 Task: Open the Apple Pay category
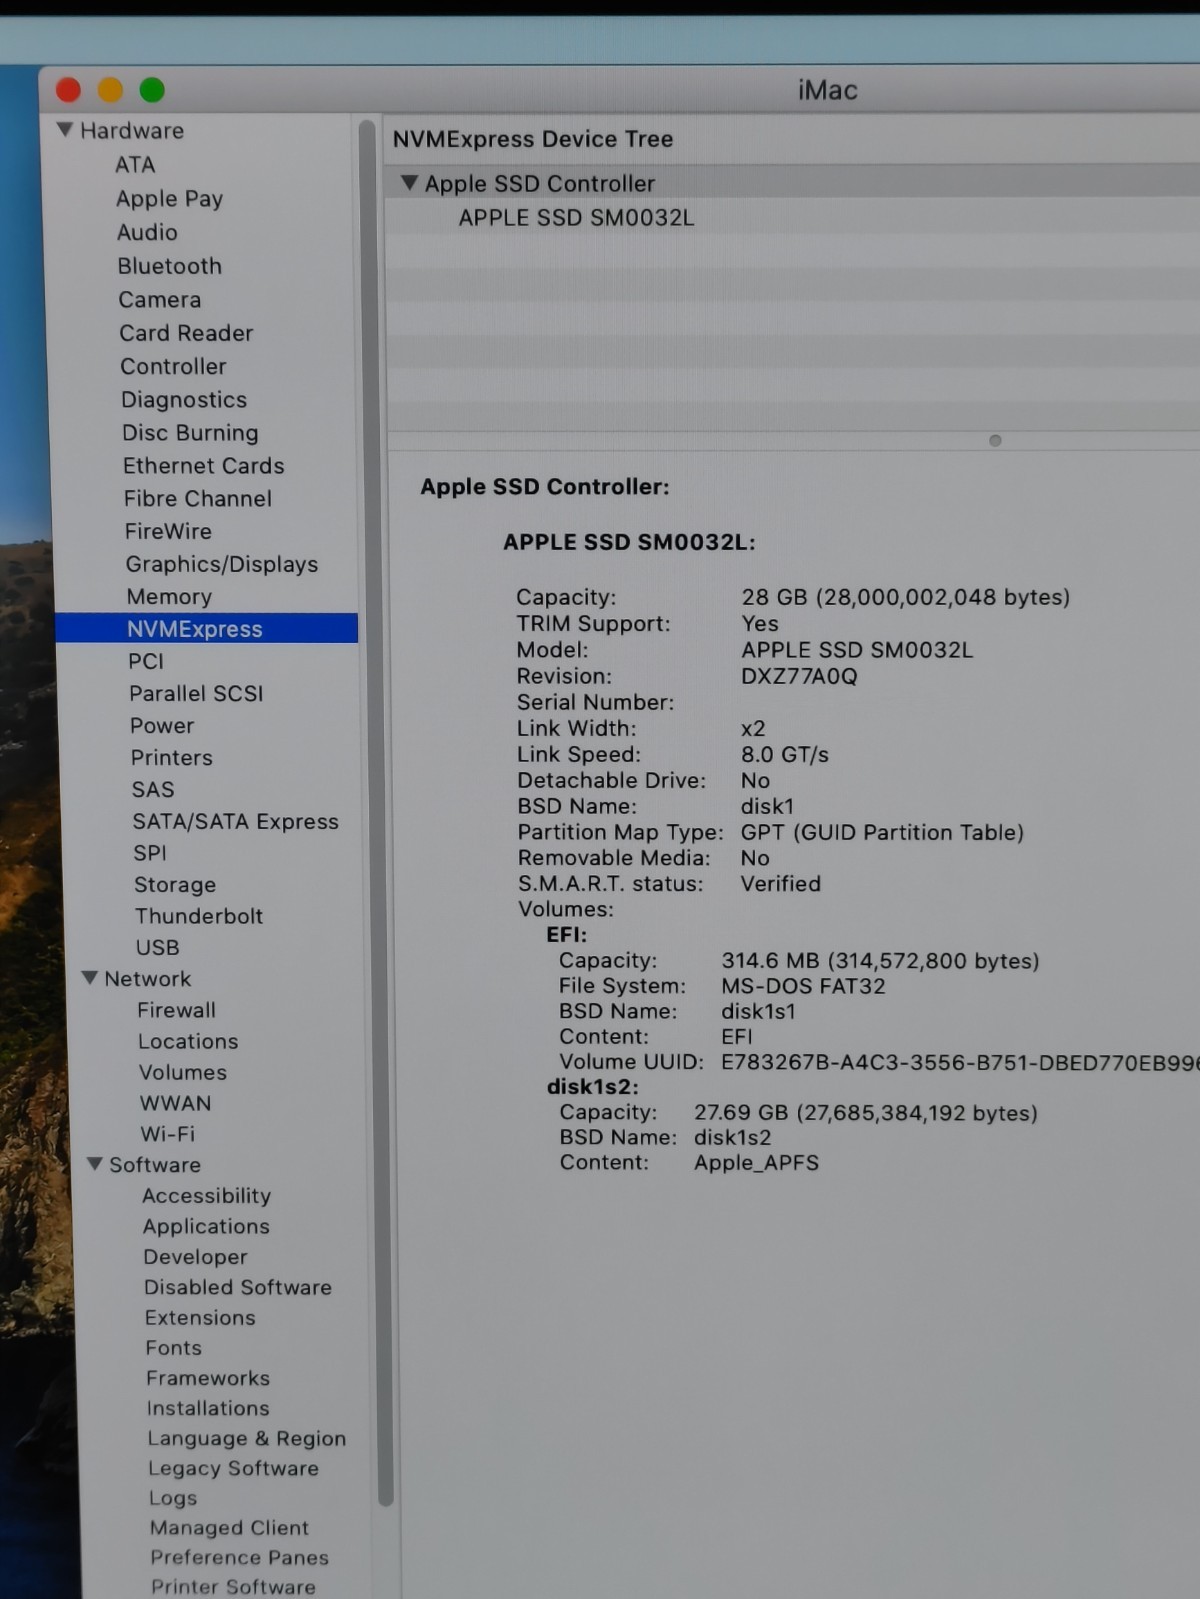coord(169,199)
